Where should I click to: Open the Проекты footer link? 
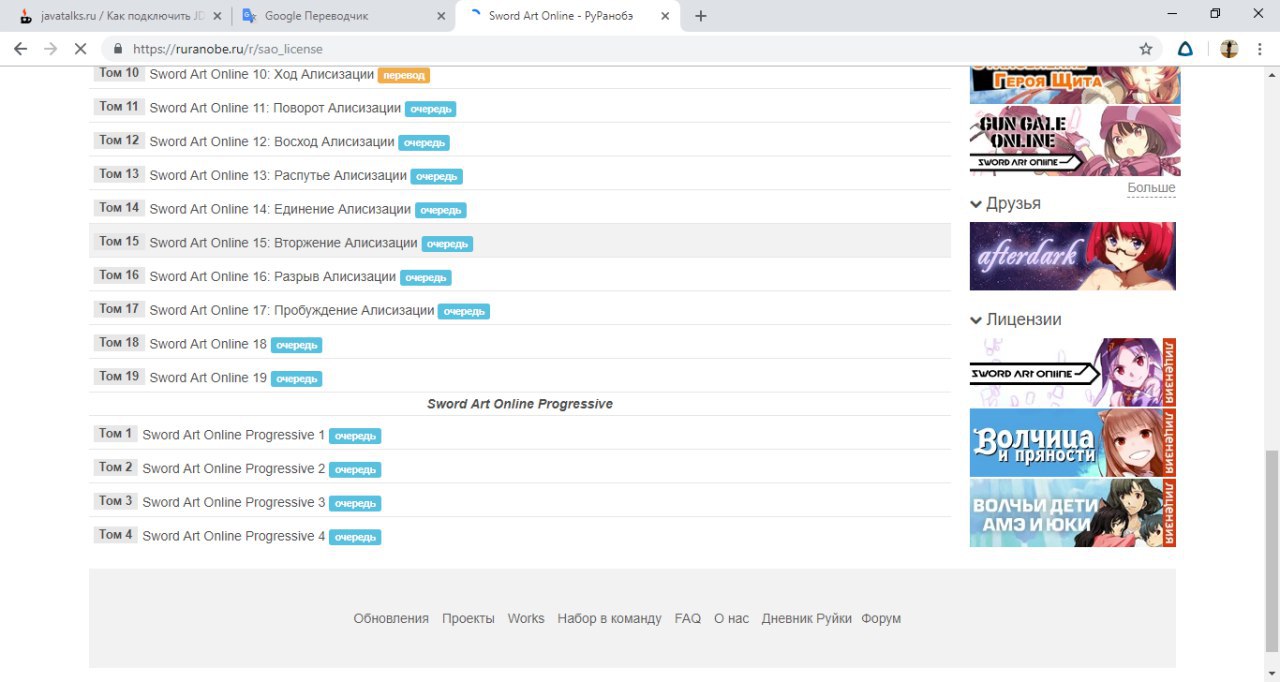tap(468, 618)
